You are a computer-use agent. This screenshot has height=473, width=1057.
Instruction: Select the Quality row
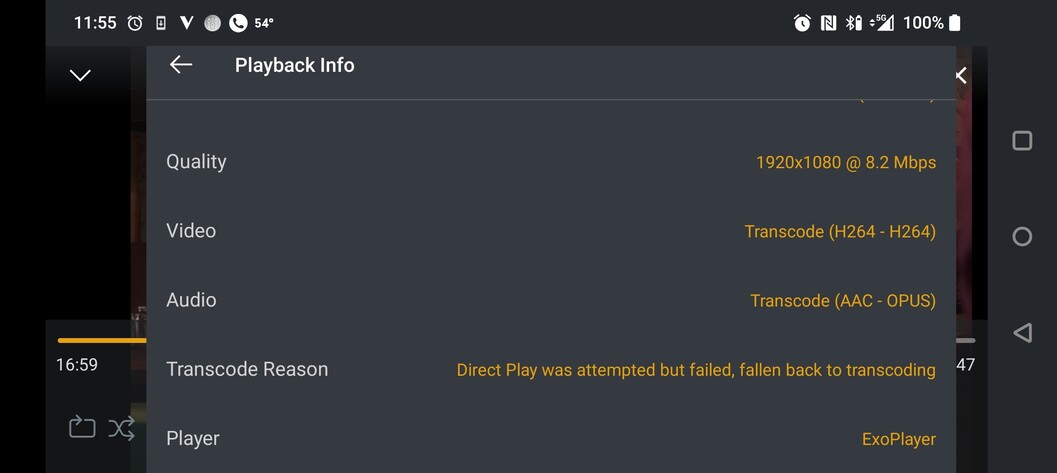(x=550, y=162)
